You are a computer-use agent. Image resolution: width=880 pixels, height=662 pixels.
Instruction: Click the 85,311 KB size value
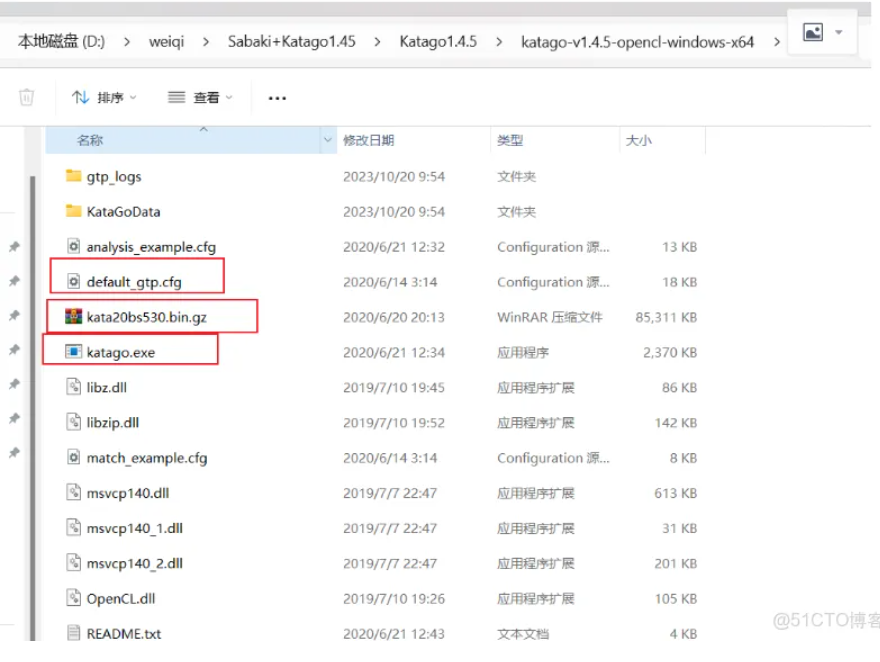tap(666, 318)
